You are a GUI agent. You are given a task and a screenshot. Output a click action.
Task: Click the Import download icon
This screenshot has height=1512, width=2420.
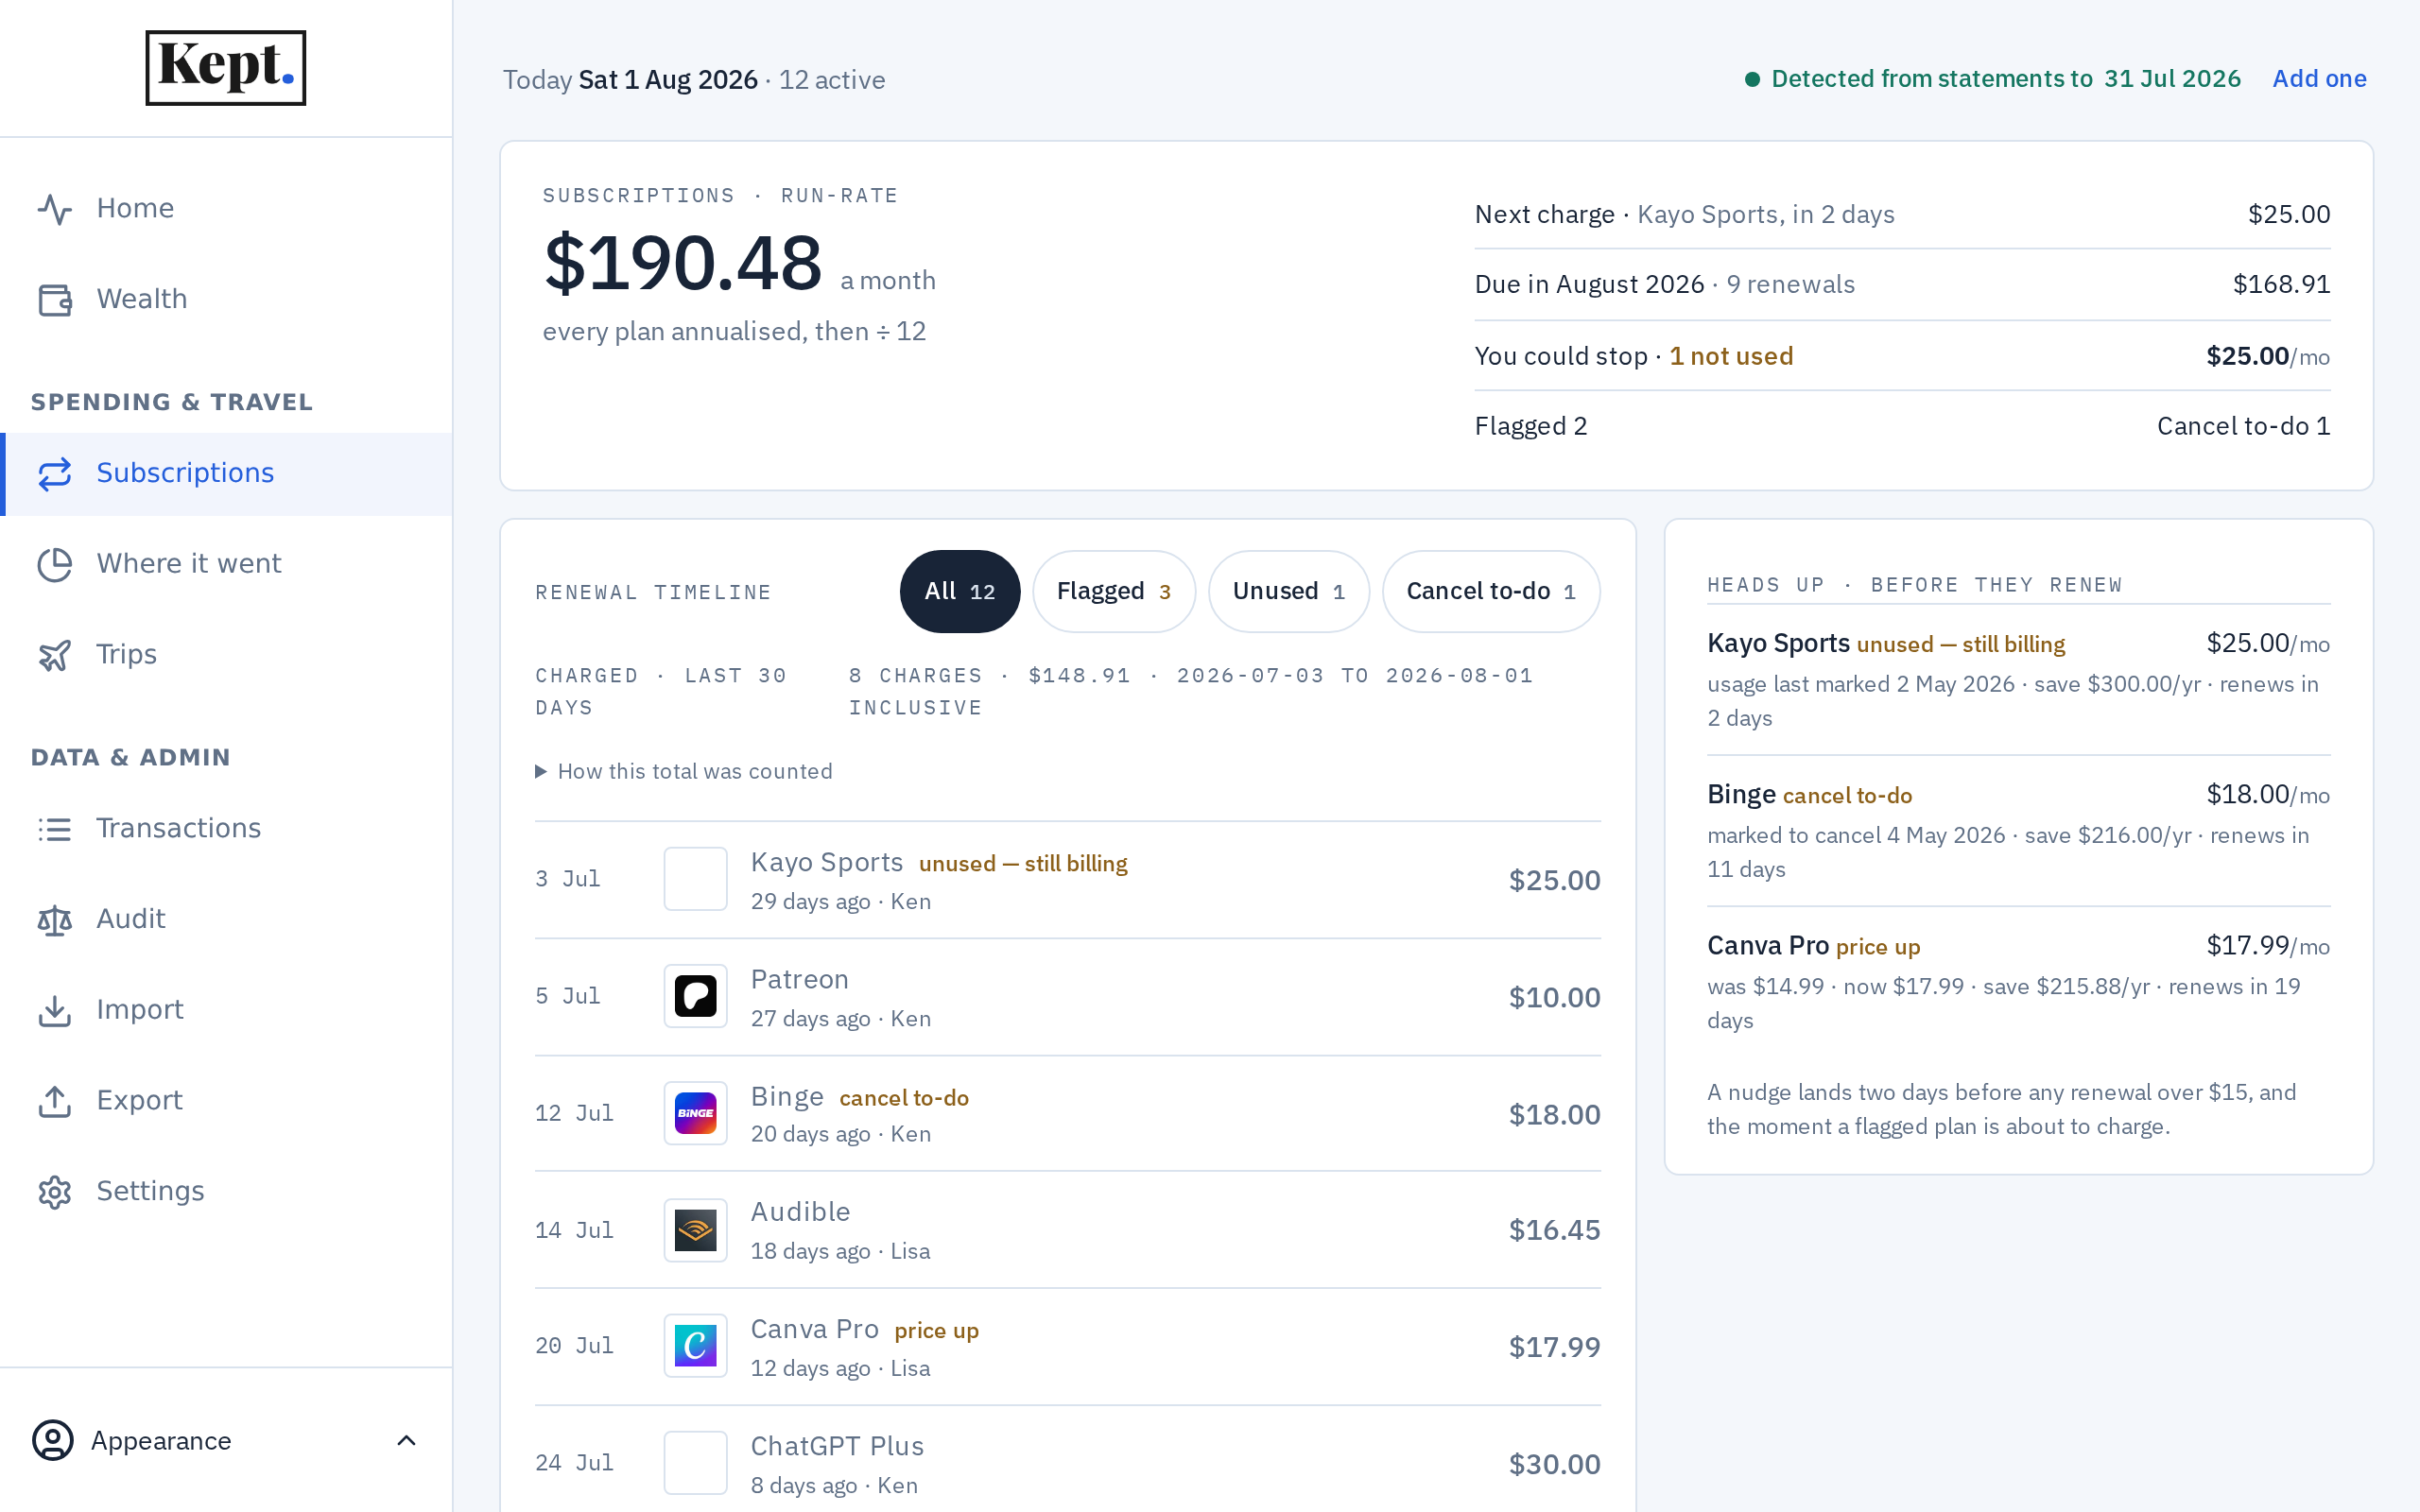coord(55,1011)
